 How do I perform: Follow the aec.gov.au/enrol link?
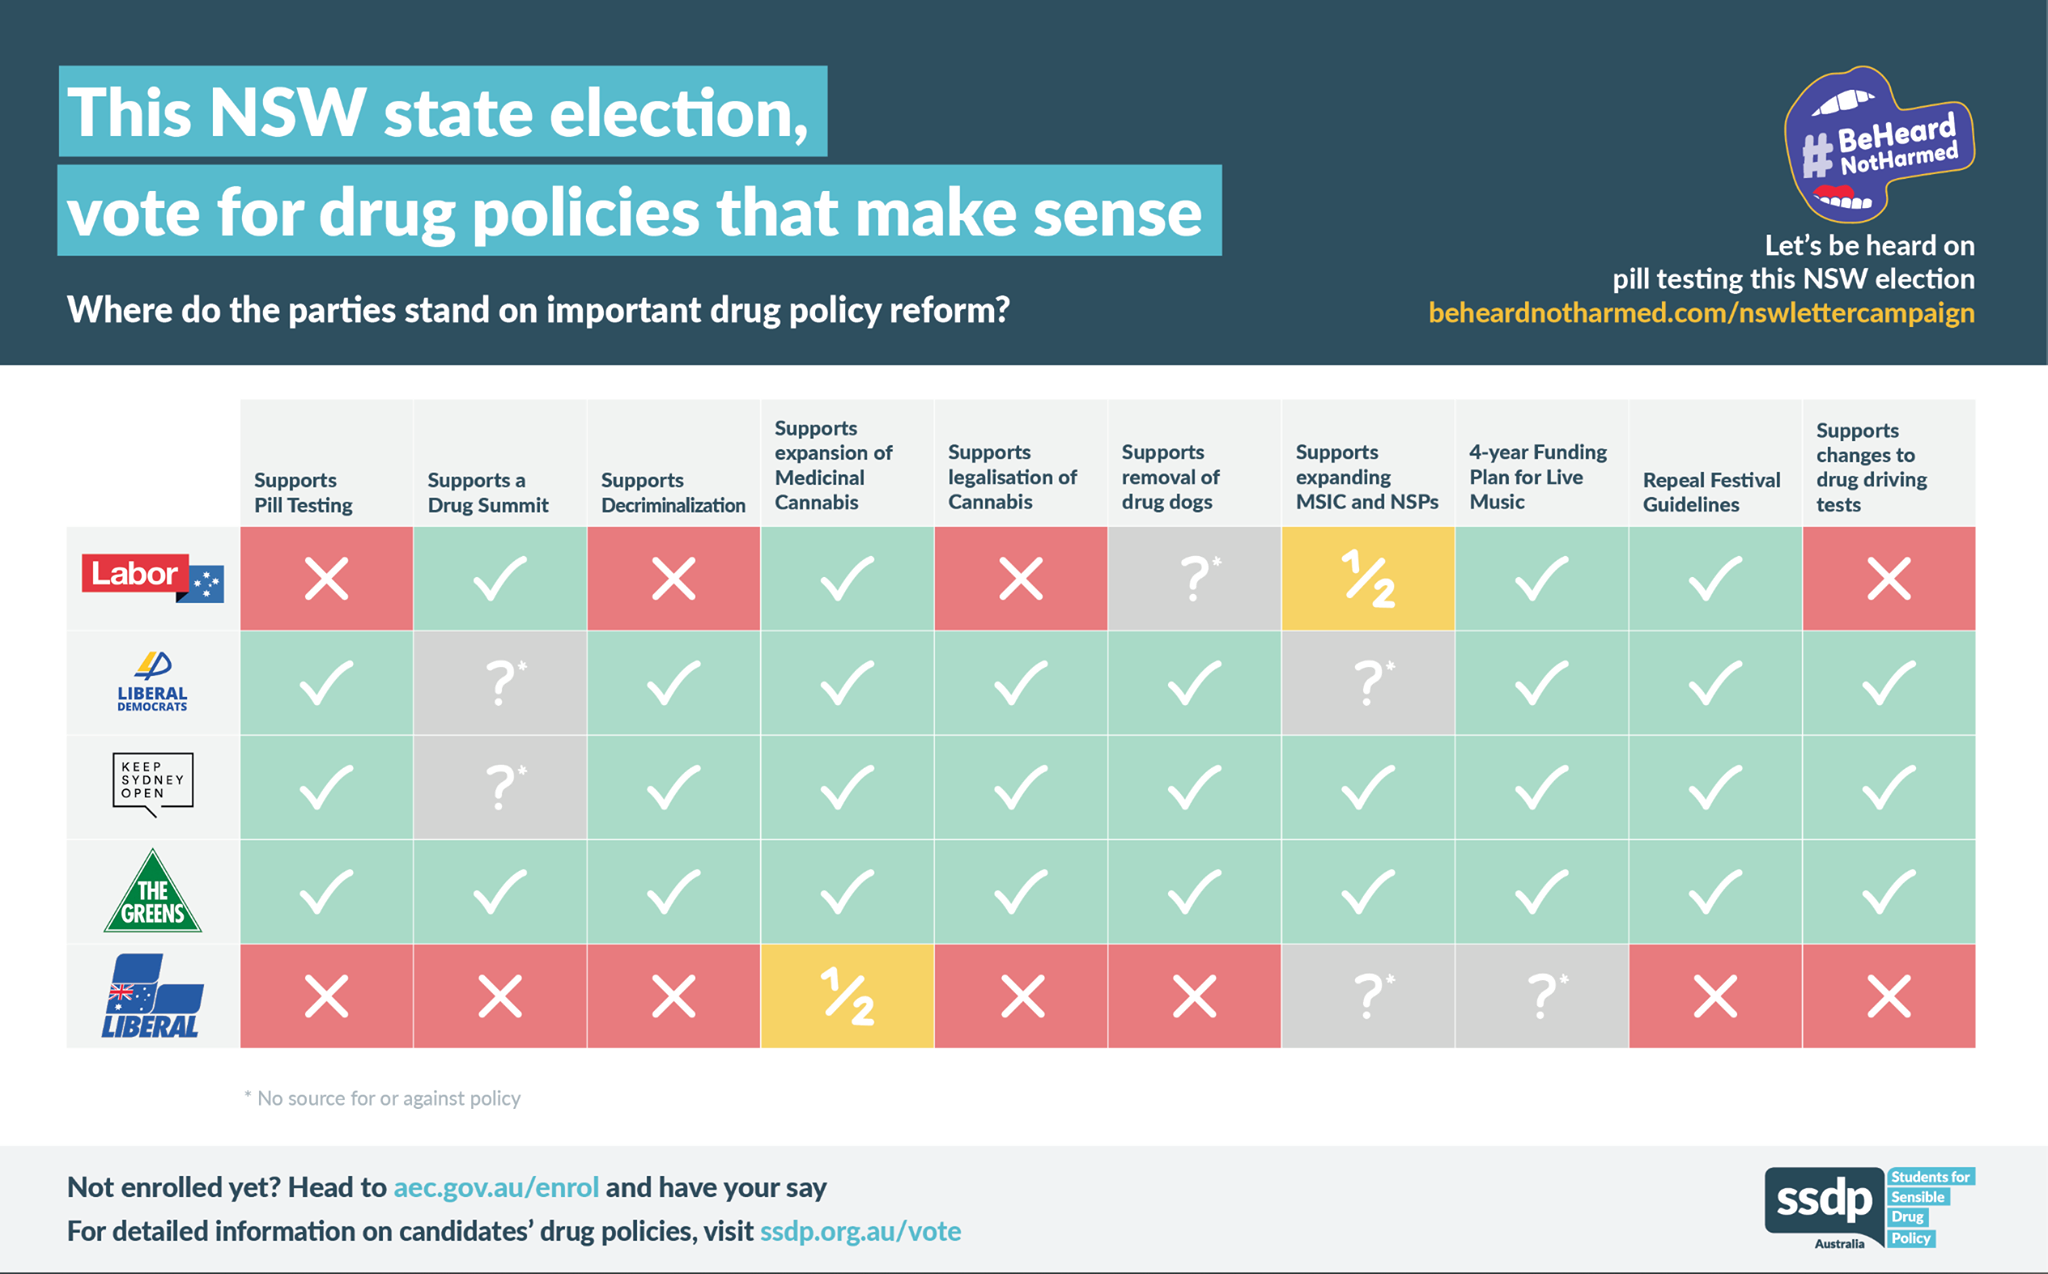pos(496,1187)
